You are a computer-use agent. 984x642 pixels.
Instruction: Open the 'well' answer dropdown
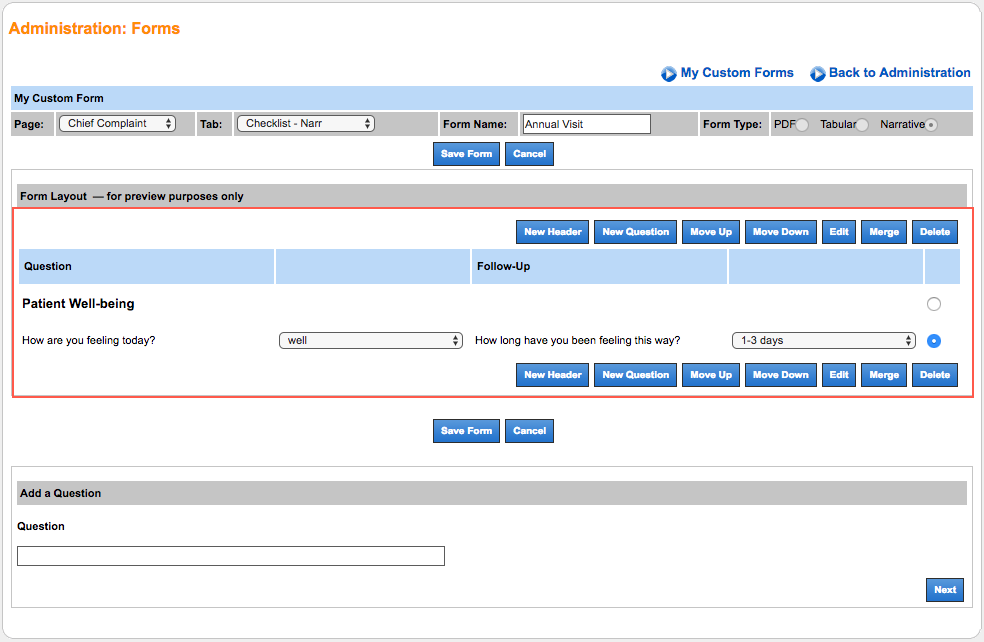(x=371, y=340)
